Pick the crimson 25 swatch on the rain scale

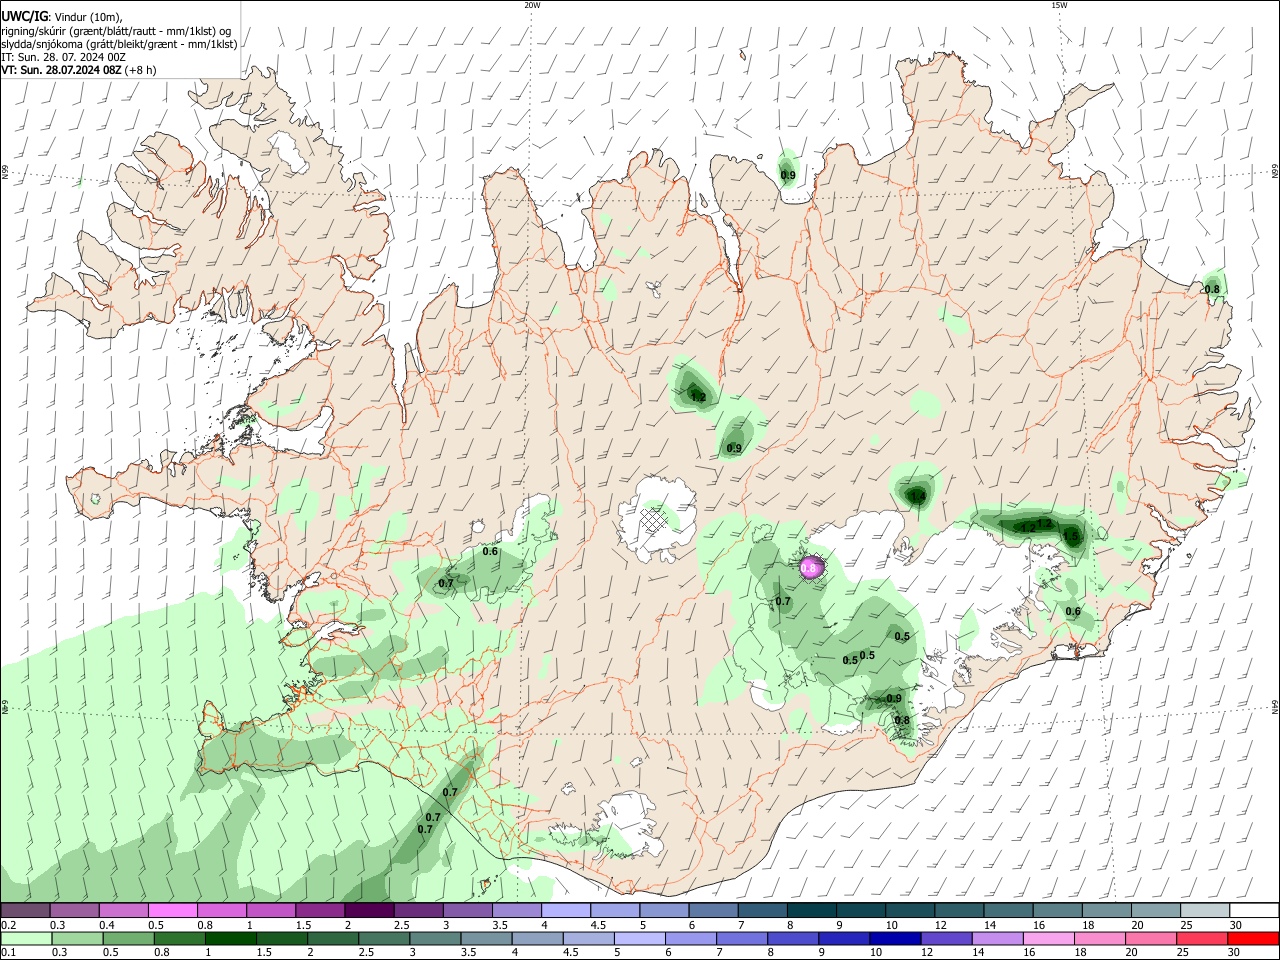[1203, 938]
